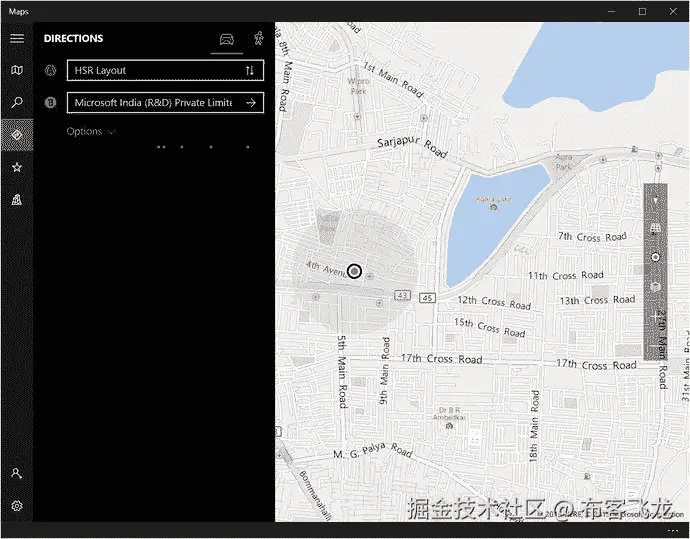Screen dimensions: 690x539
Task: Open the account profile icon
Action: tap(17, 473)
